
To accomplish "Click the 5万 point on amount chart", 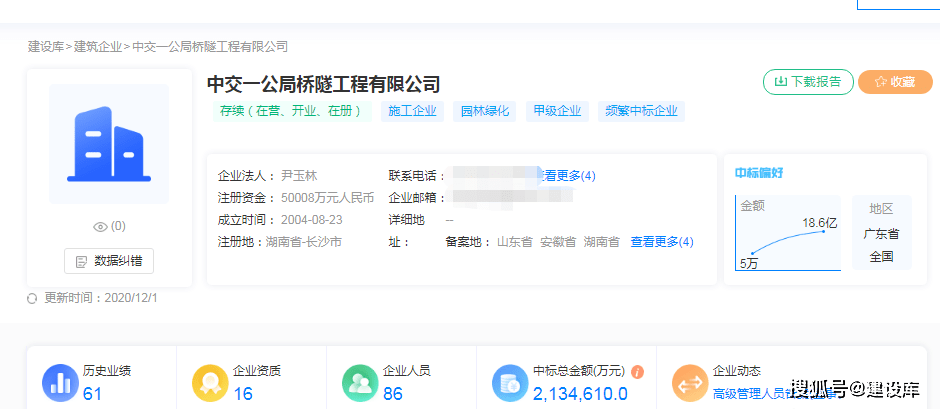I will [x=752, y=253].
